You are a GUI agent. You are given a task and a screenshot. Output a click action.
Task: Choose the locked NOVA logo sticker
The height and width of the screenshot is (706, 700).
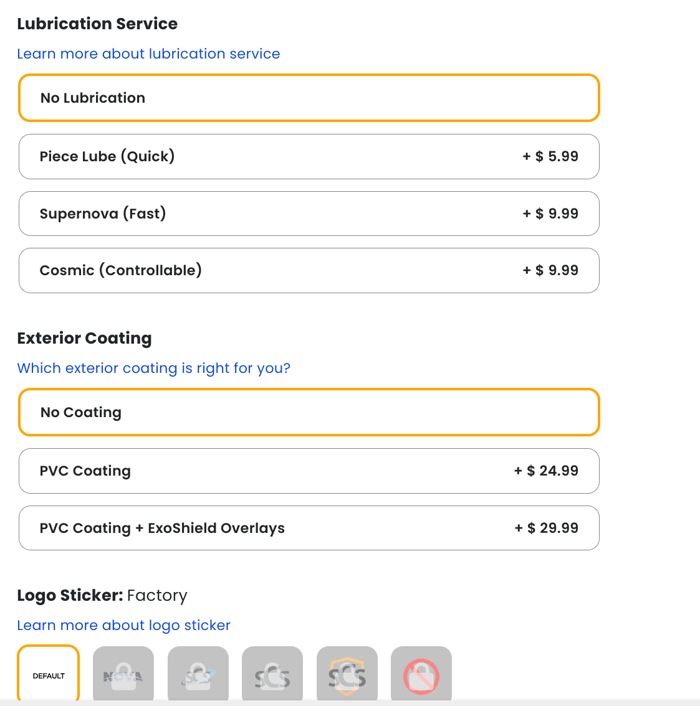point(123,675)
